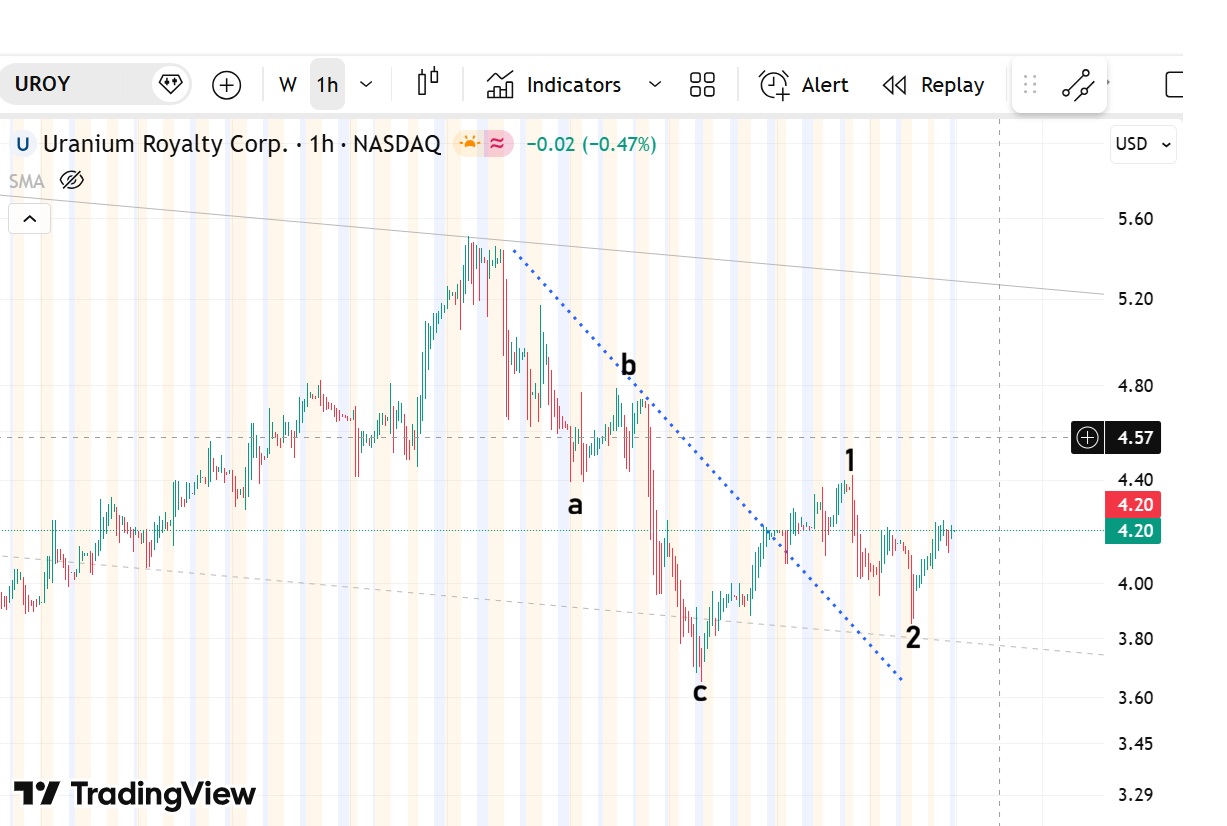Screen dimensions: 1227x826
Task: Create an Alert
Action: point(804,85)
